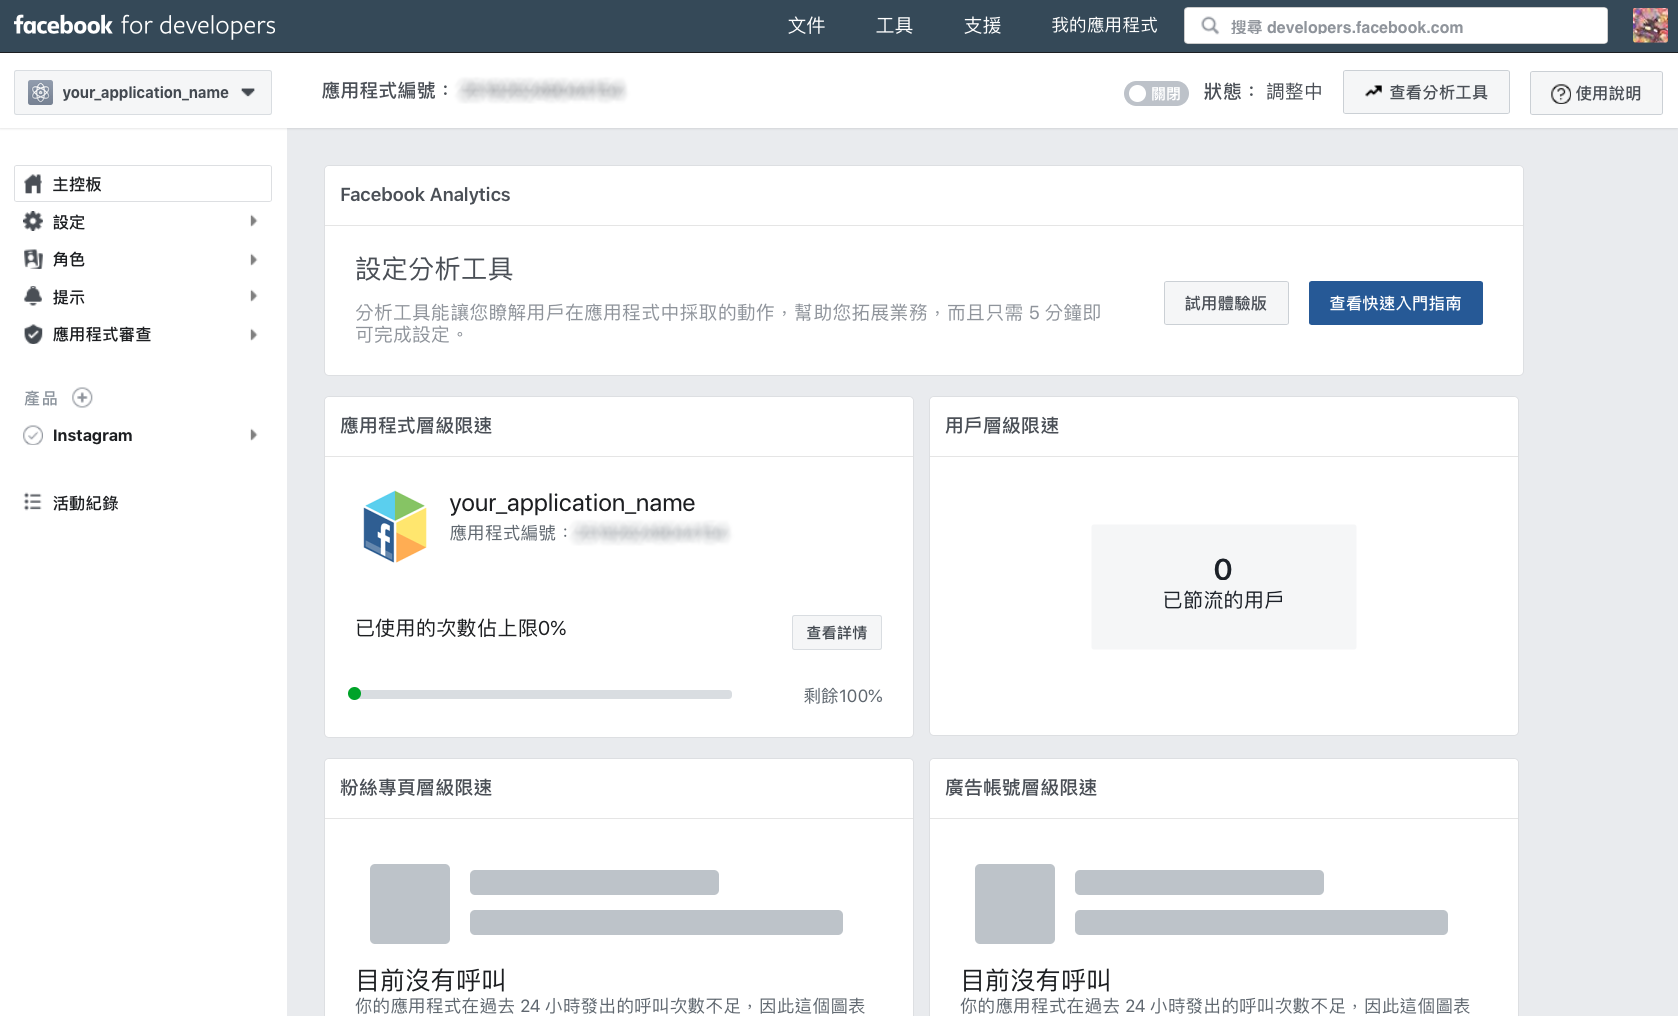This screenshot has height=1016, width=1678.
Task: Click the 粉絲專頁層級限速 placeholder thumbnail
Action: click(410, 904)
